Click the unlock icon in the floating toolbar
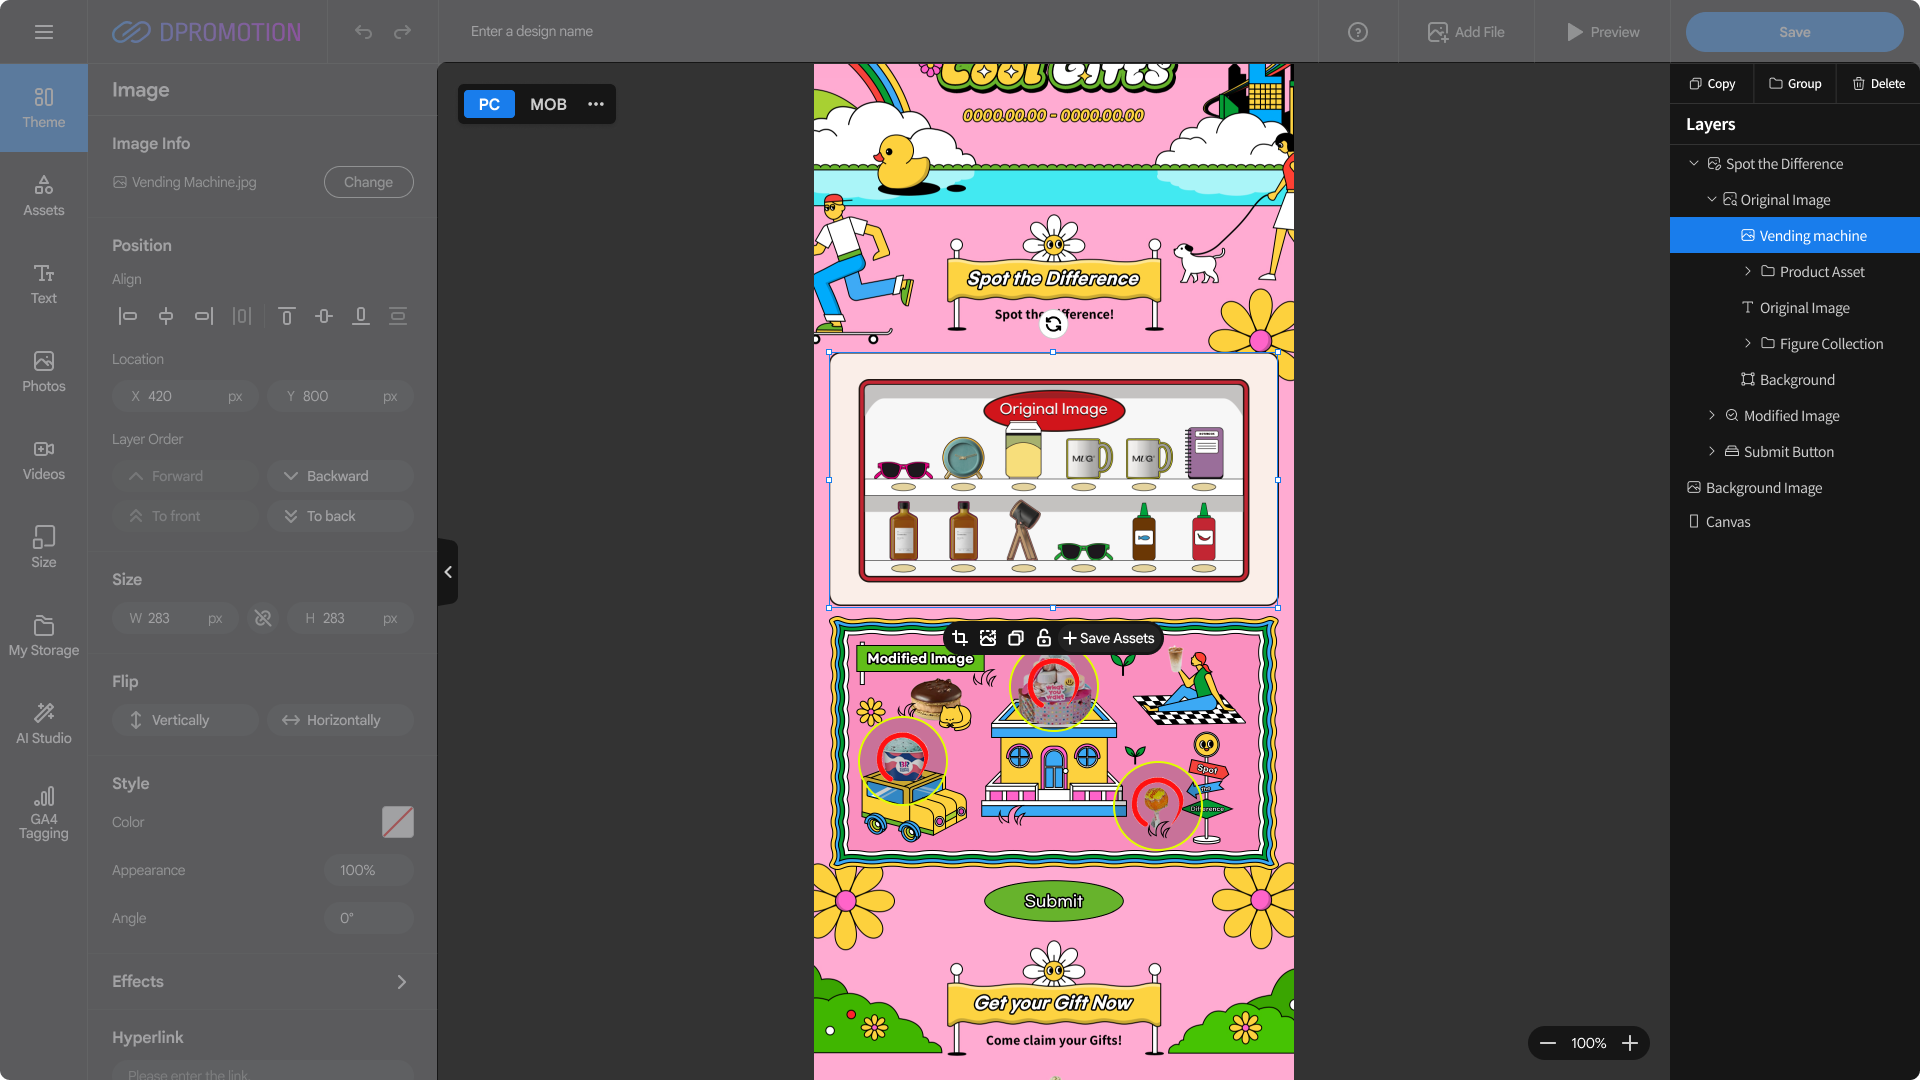Viewport: 1920px width, 1080px height. (x=1044, y=638)
